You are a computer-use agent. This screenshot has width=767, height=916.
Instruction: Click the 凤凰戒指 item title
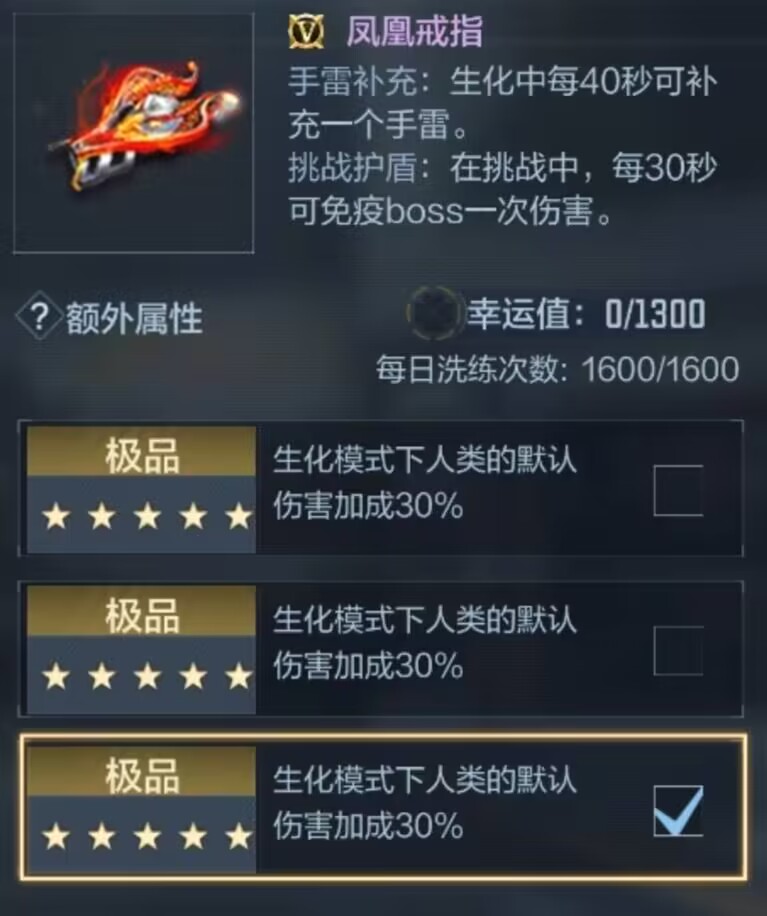tap(414, 32)
